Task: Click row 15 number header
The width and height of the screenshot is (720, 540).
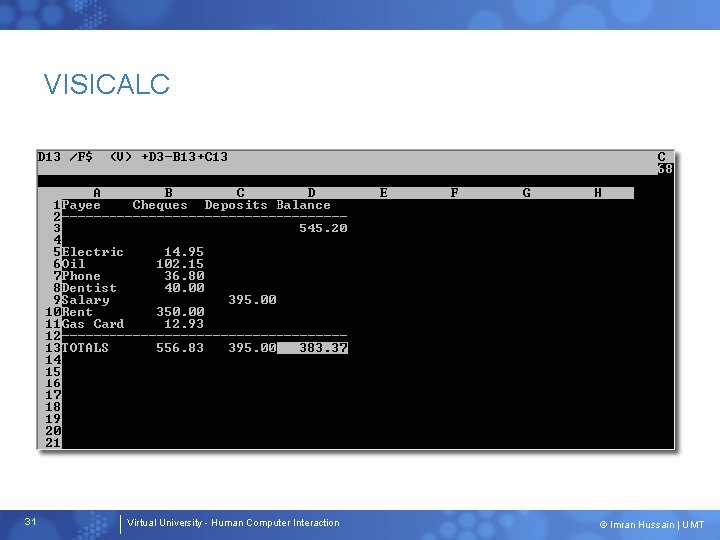Action: [x=53, y=372]
